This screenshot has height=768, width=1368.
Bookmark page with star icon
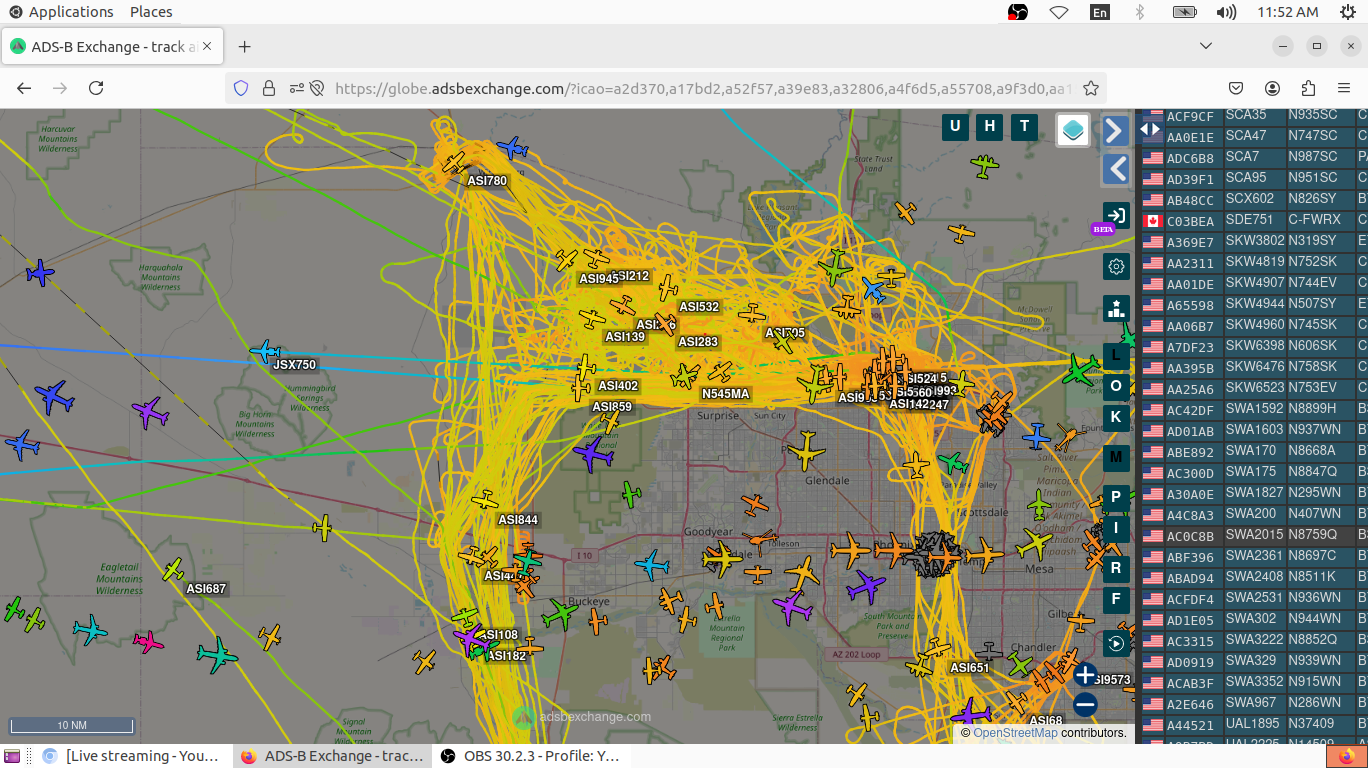[x=1091, y=88]
